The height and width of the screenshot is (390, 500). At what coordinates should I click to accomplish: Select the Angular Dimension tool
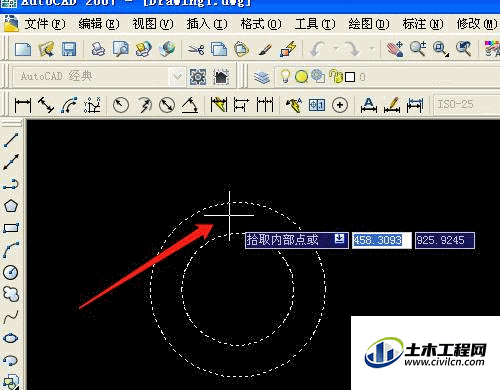190,105
